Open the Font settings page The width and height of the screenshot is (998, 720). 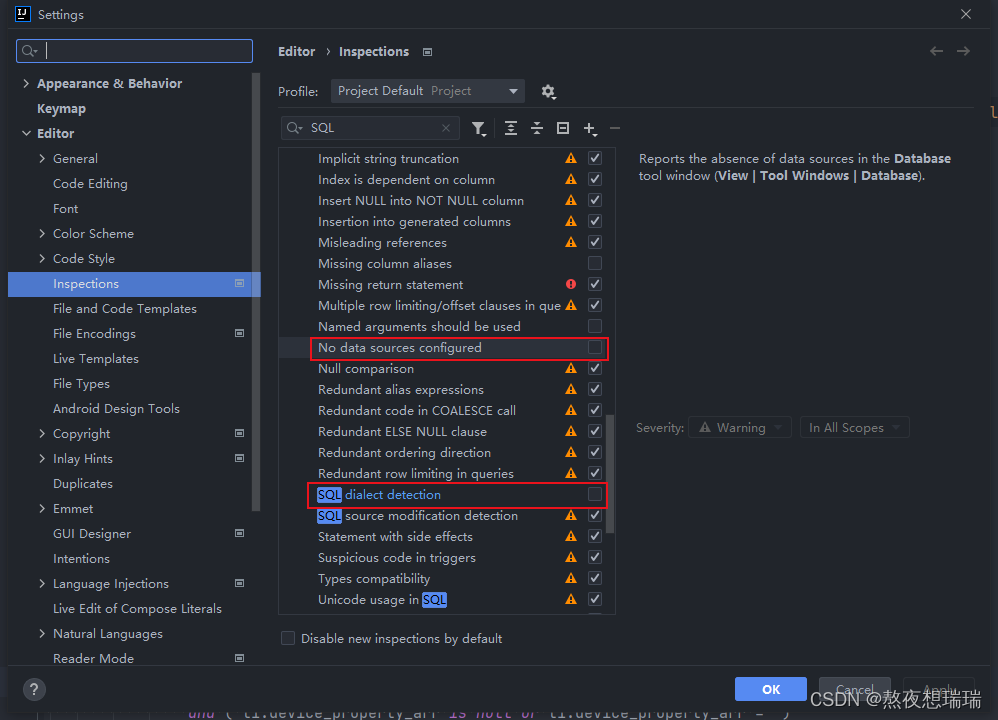pyautogui.click(x=66, y=209)
